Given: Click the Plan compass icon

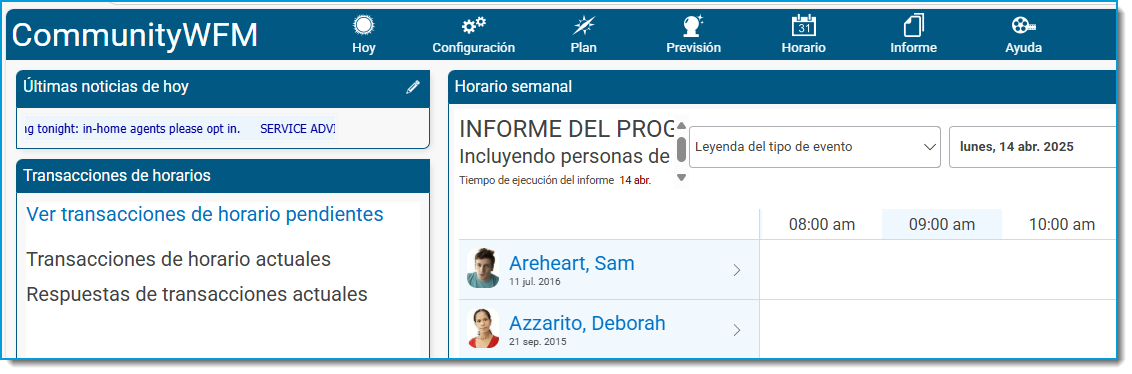Looking at the screenshot, I should tap(583, 25).
